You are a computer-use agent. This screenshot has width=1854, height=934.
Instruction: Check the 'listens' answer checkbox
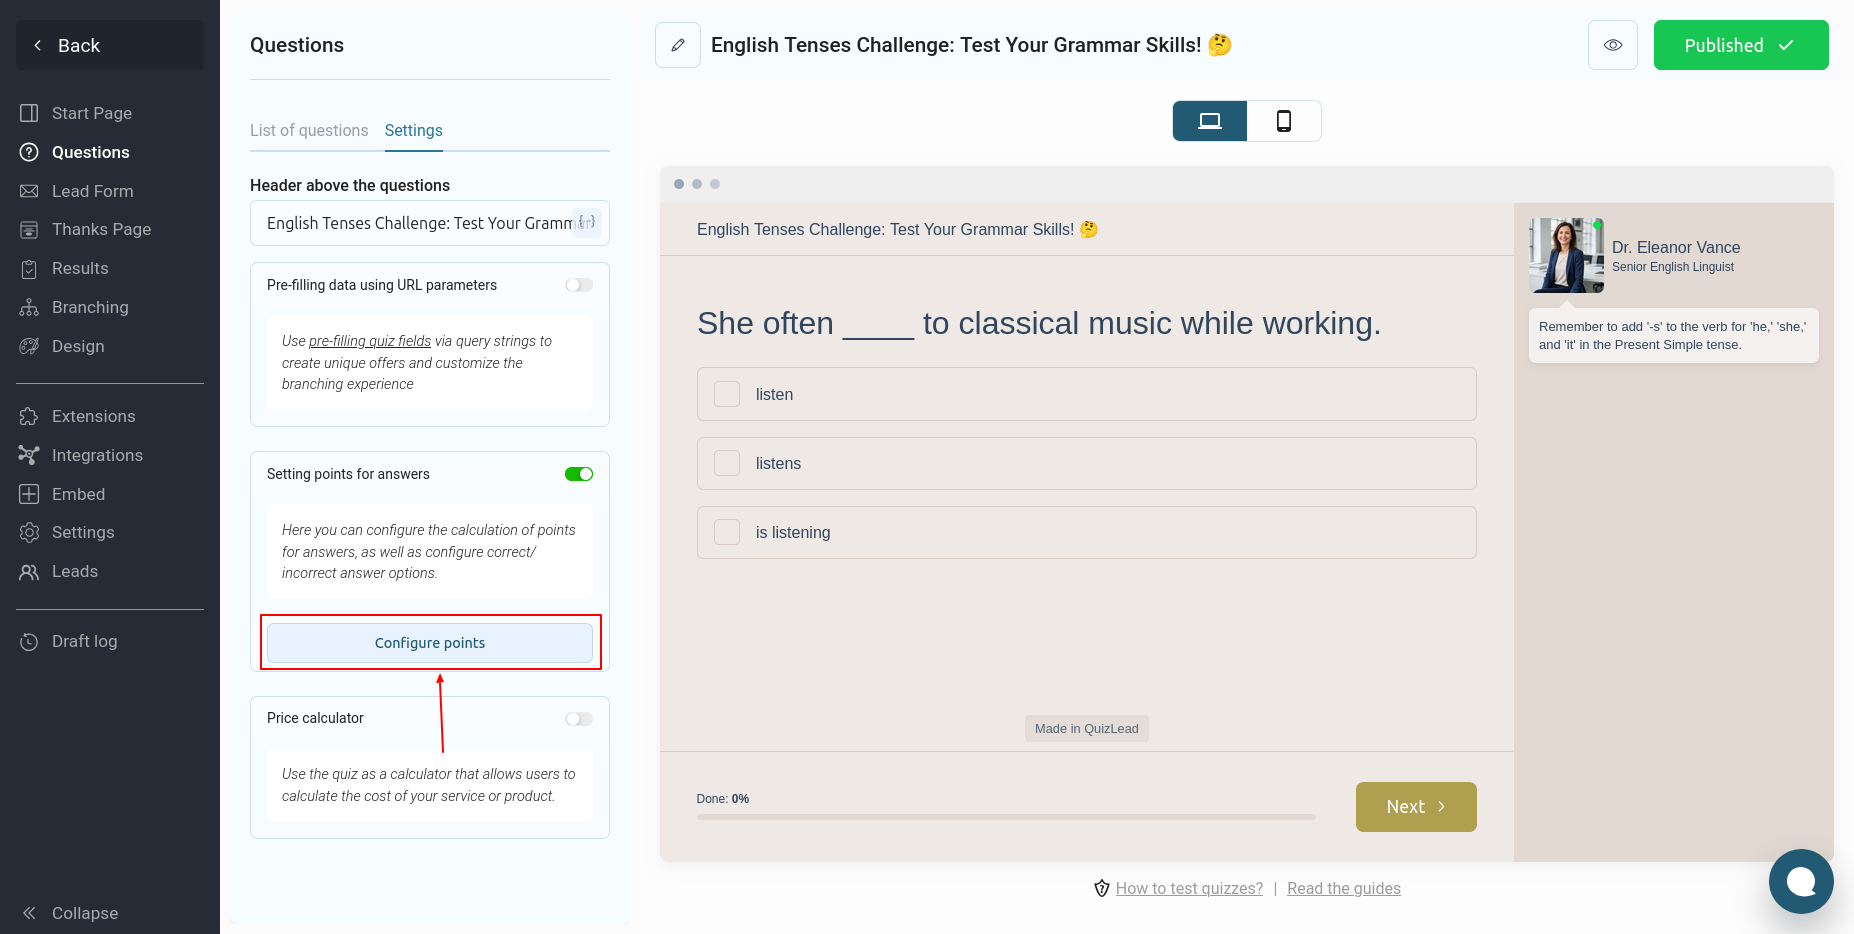[727, 463]
